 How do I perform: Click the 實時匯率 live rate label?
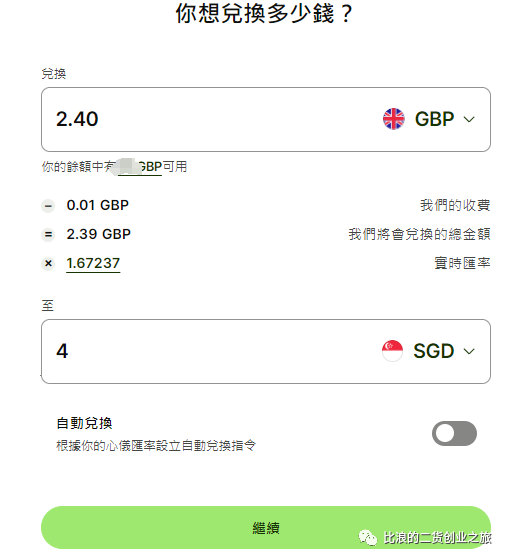[x=462, y=263]
